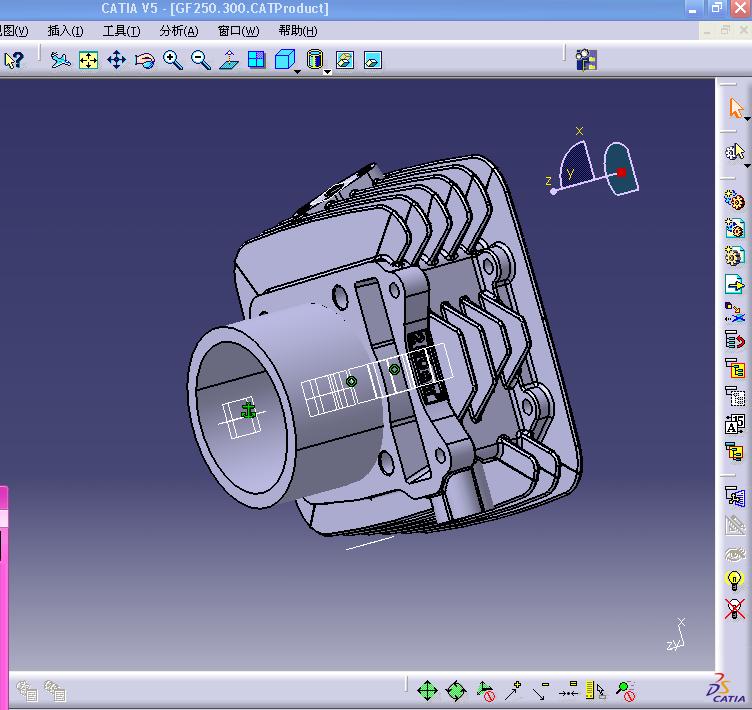
Task: Click the product structure icon on top toolbar
Action: point(586,60)
